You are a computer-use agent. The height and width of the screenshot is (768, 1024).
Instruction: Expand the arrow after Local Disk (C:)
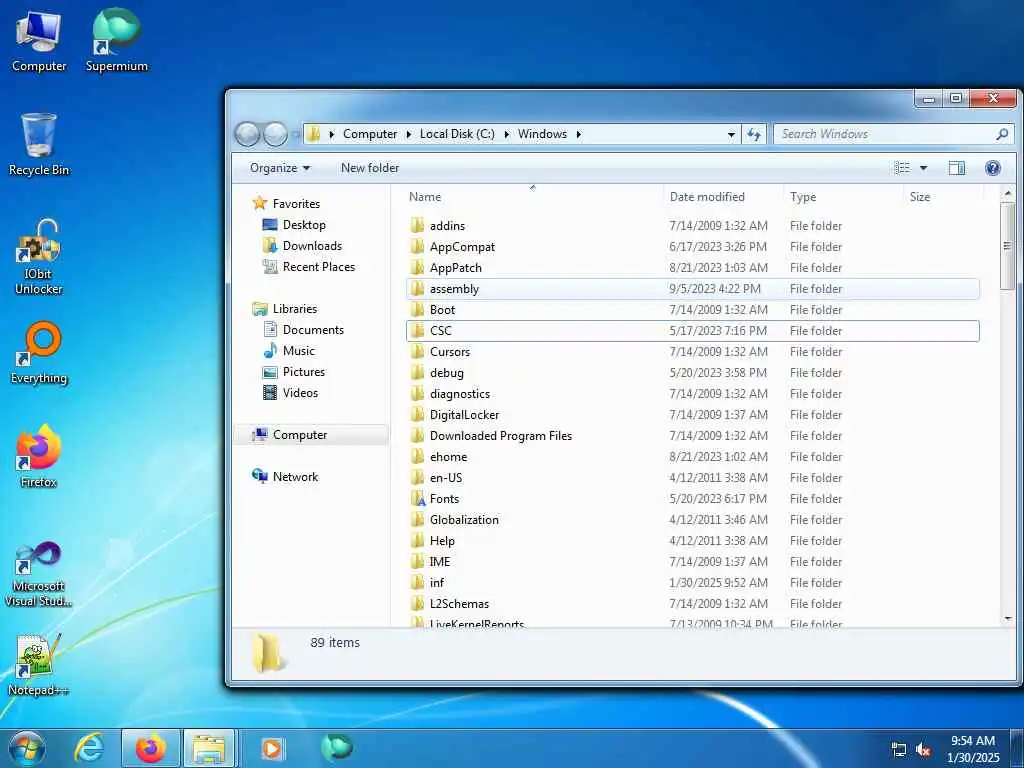[506, 134]
